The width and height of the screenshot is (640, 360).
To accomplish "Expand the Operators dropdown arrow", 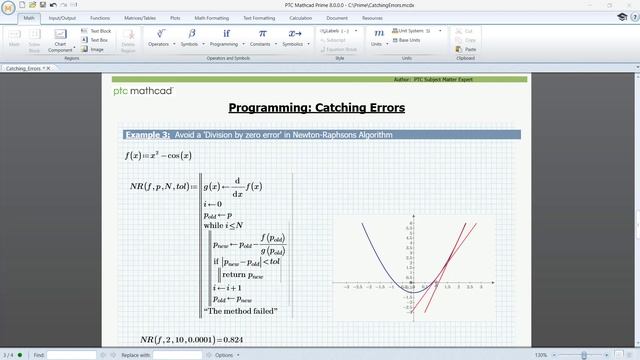I will [x=174, y=44].
